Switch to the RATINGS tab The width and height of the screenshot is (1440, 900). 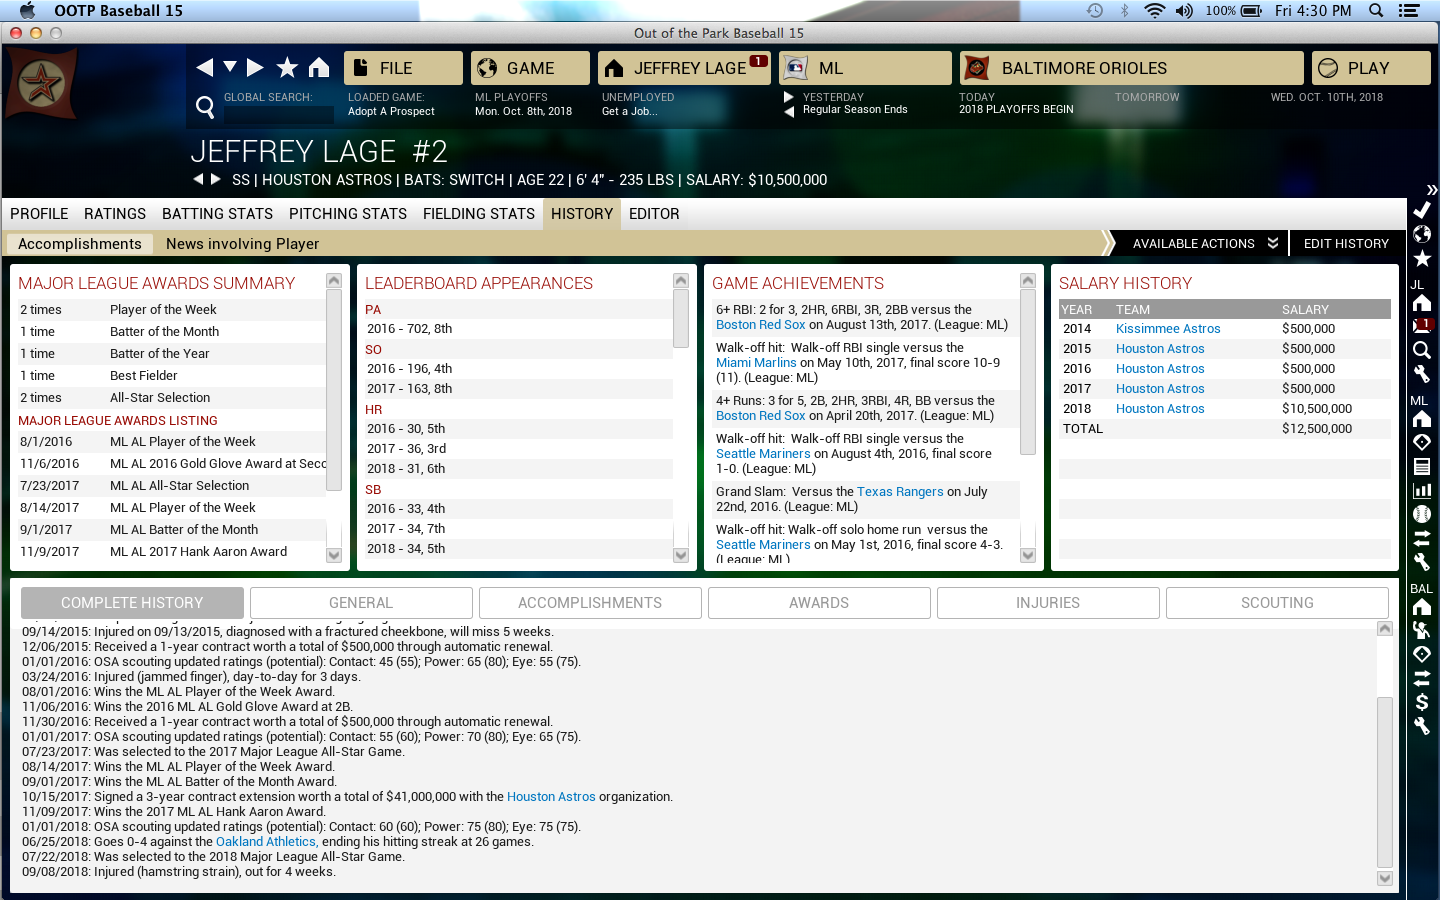(x=115, y=214)
